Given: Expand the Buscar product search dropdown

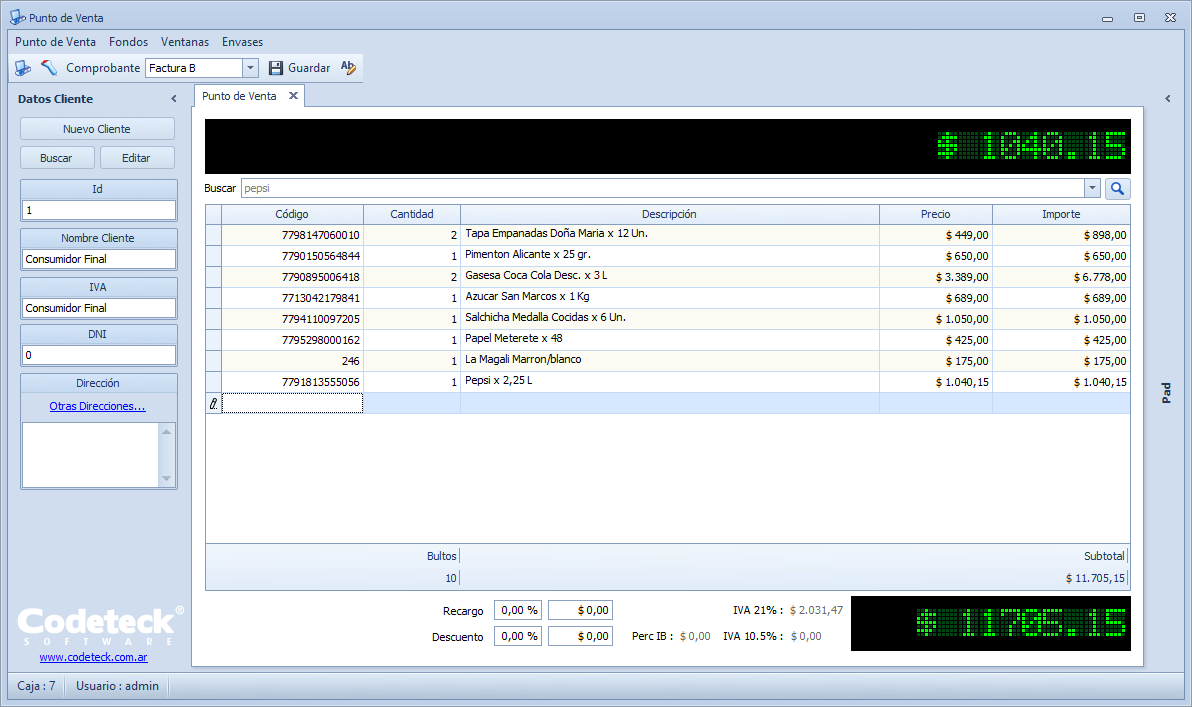Looking at the screenshot, I should point(1092,188).
